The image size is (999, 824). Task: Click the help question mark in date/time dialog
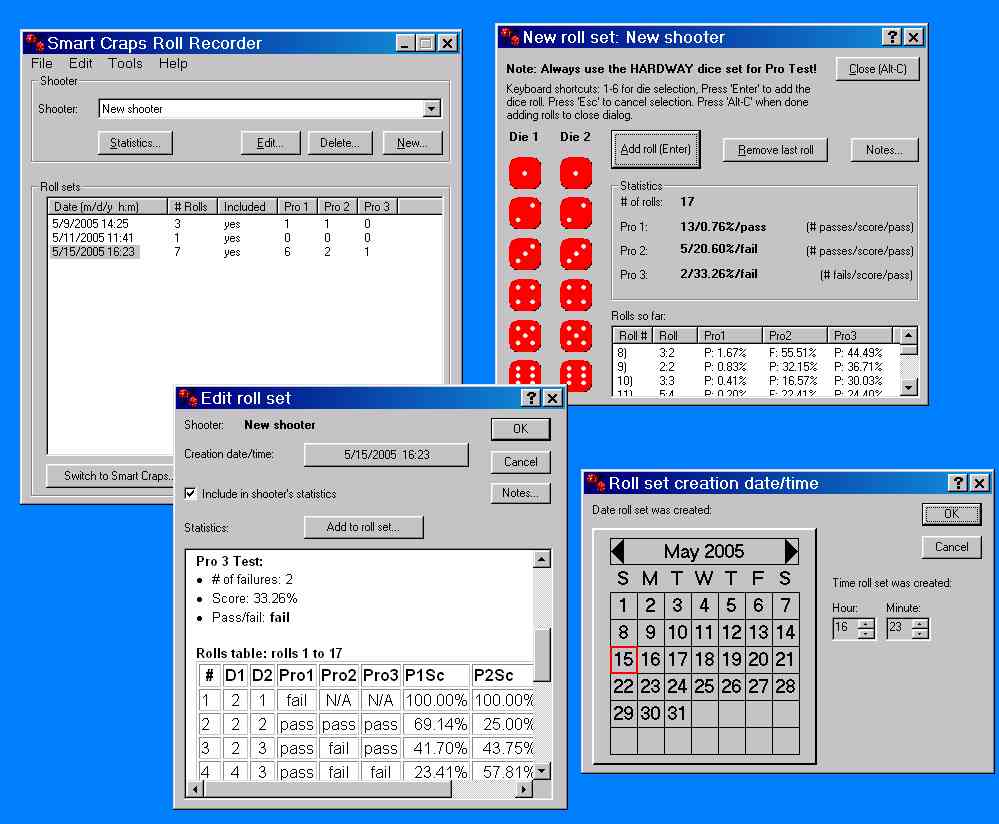(x=958, y=483)
